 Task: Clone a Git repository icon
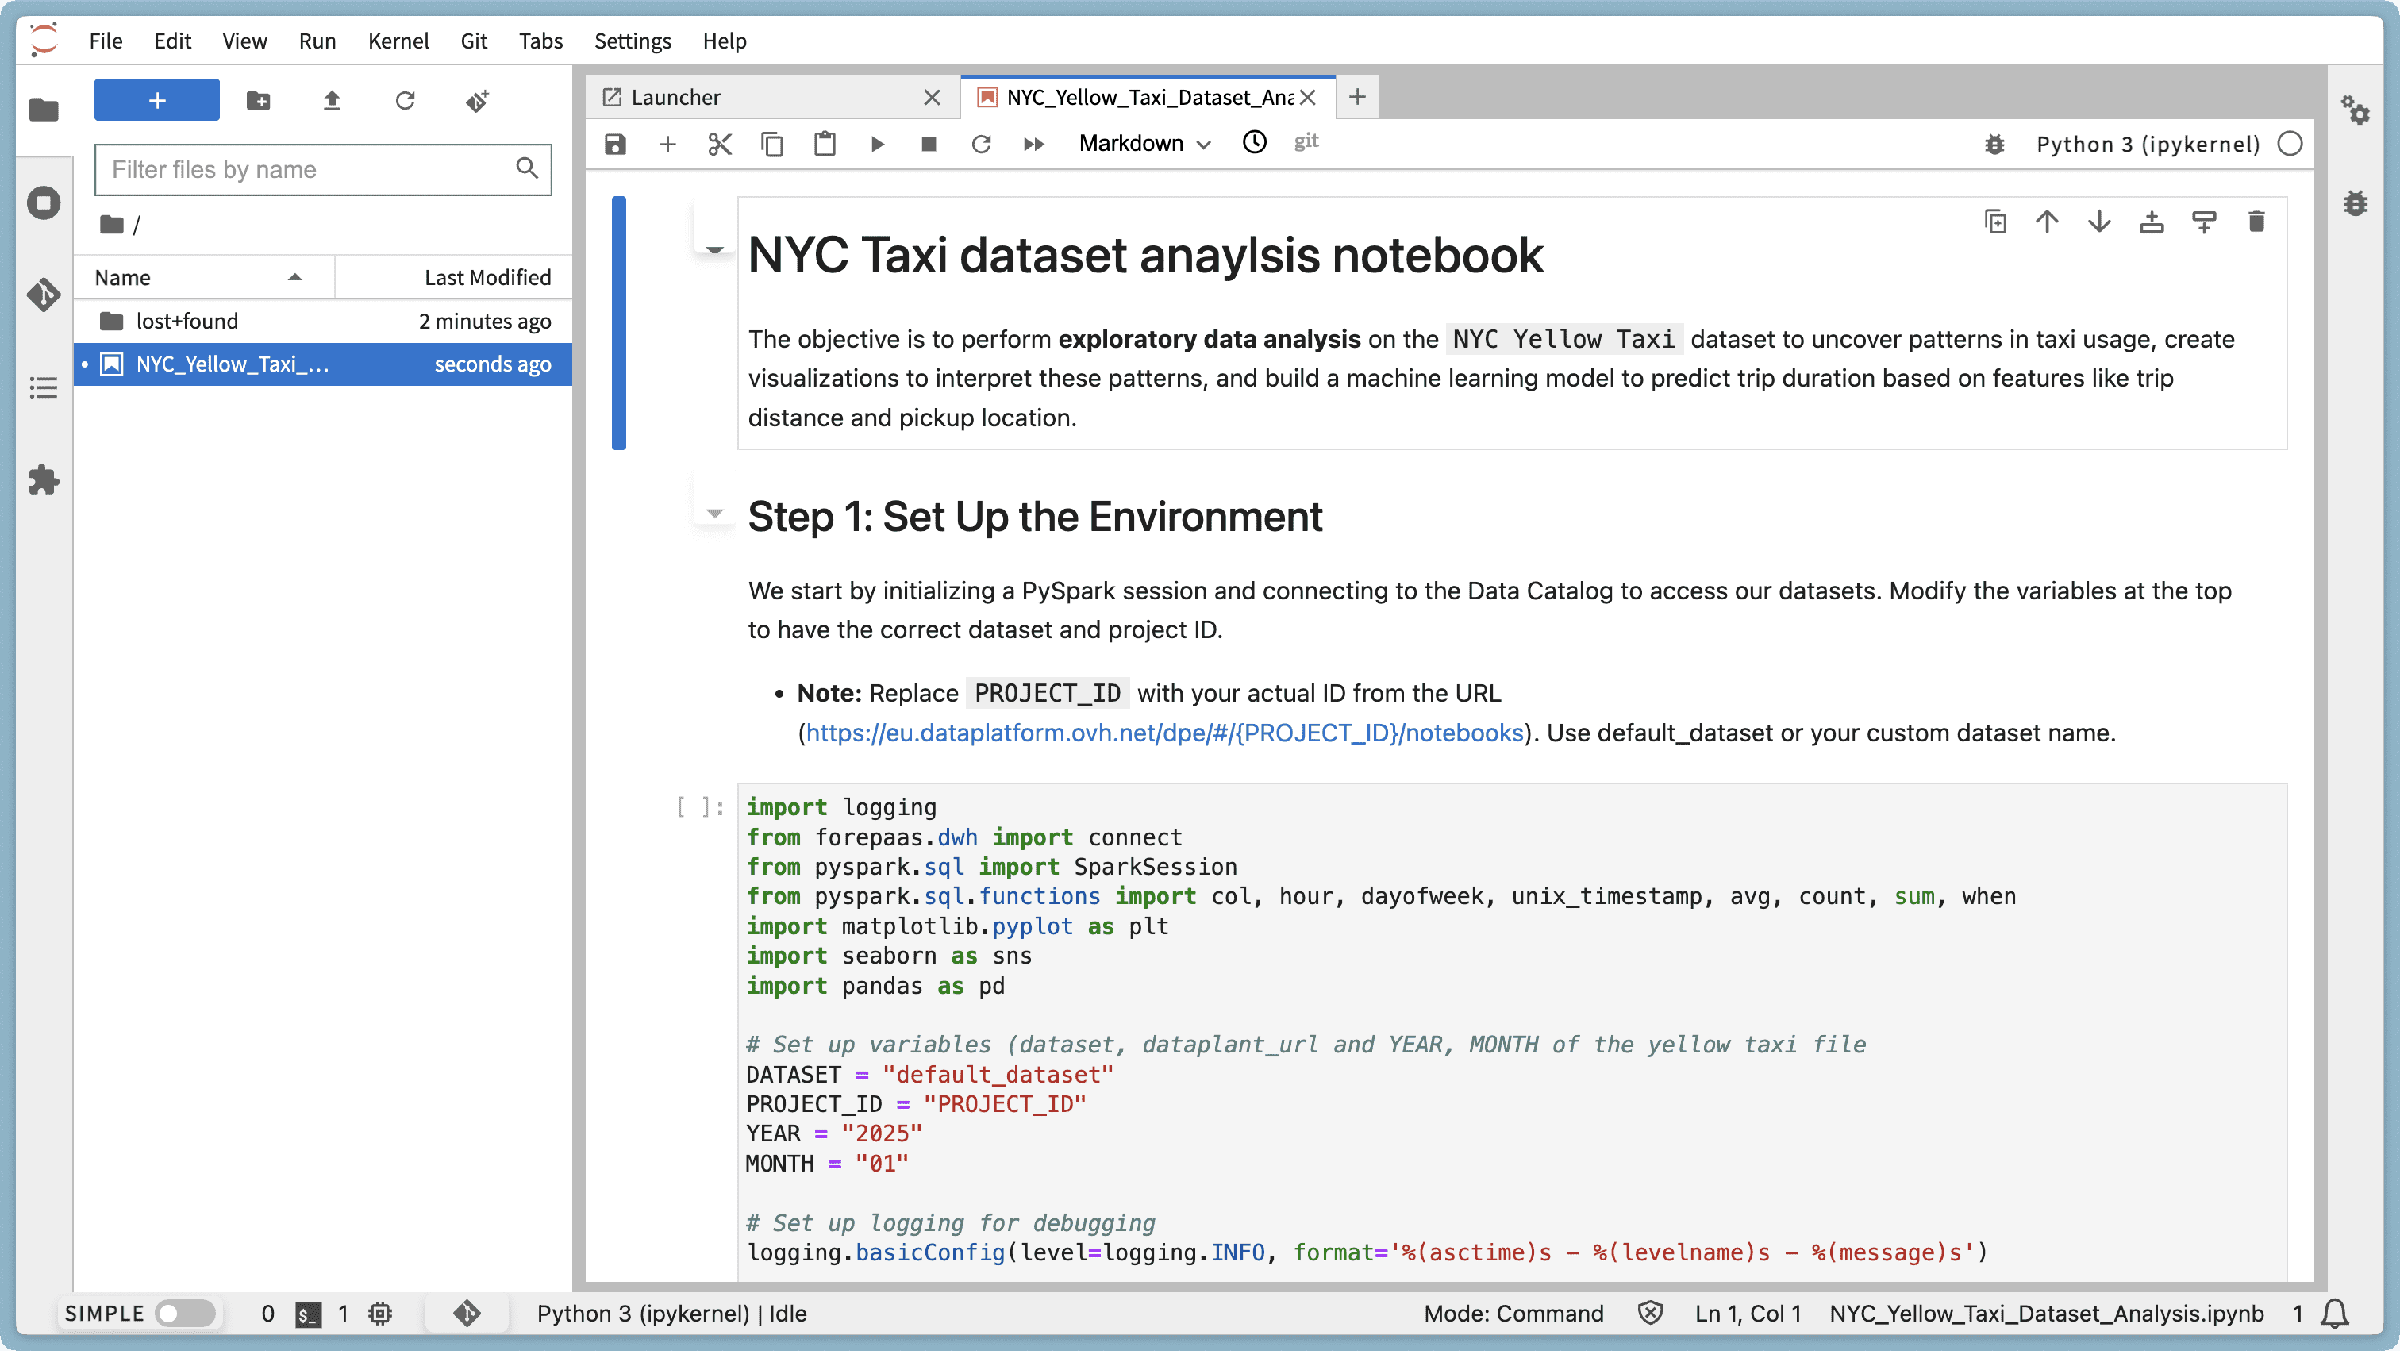(x=478, y=100)
